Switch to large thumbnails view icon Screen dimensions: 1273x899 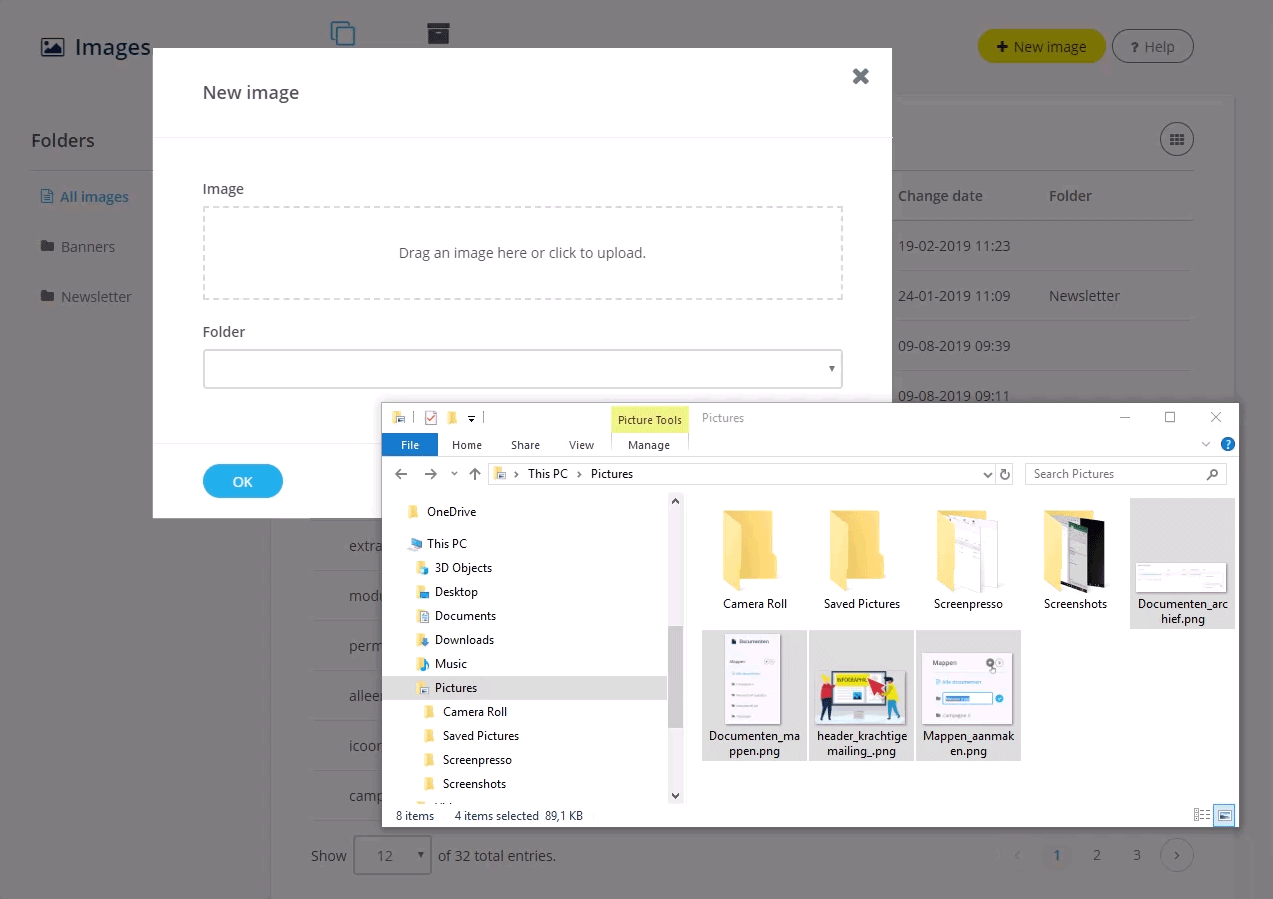1224,815
